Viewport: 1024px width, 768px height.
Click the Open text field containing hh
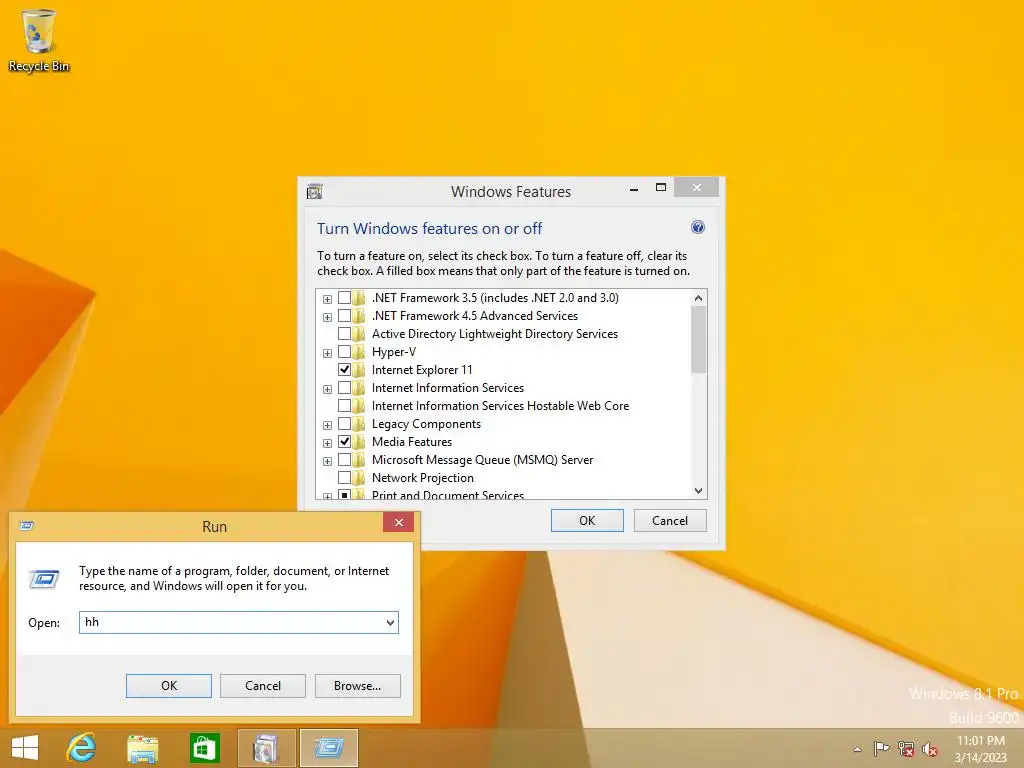pyautogui.click(x=238, y=622)
